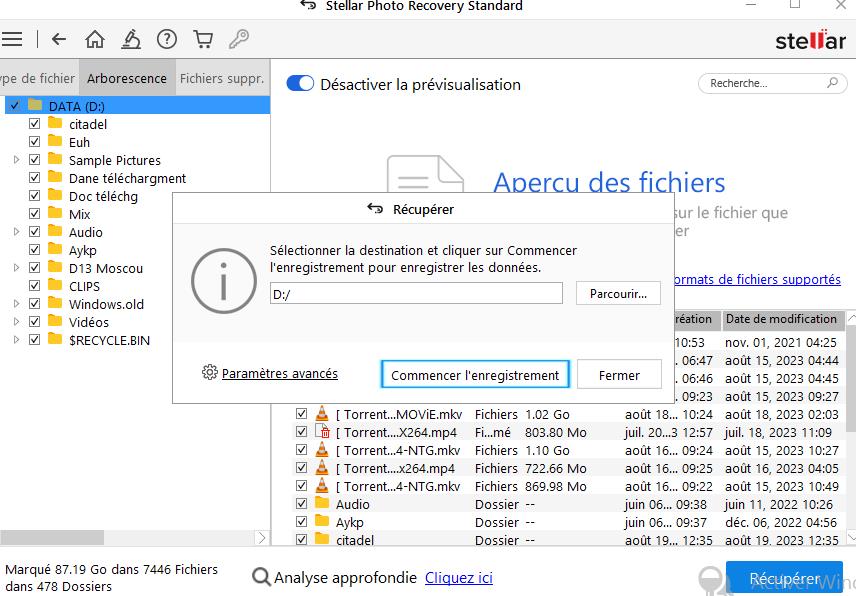The height and width of the screenshot is (596, 856).
Task: Click the Commencer l'enregistrement button
Action: tap(475, 375)
